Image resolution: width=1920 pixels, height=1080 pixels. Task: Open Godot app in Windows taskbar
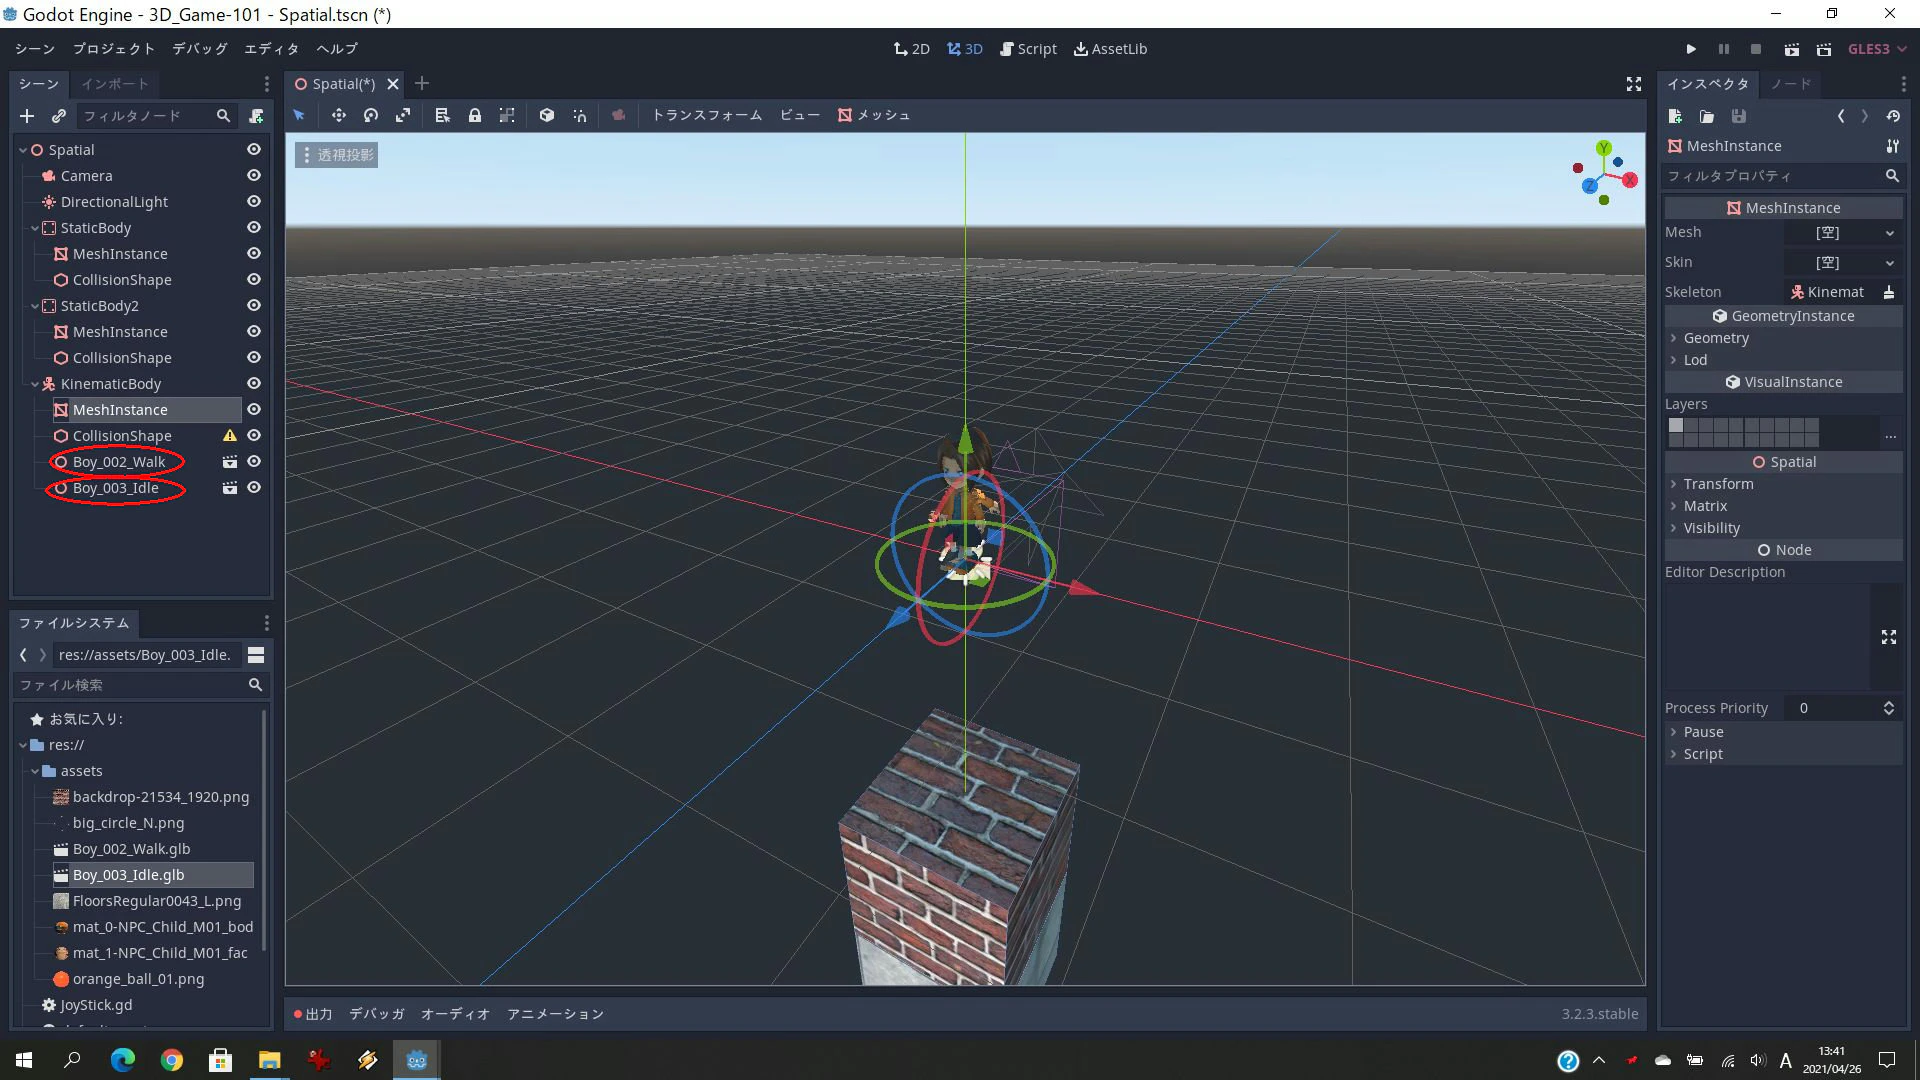(416, 1060)
